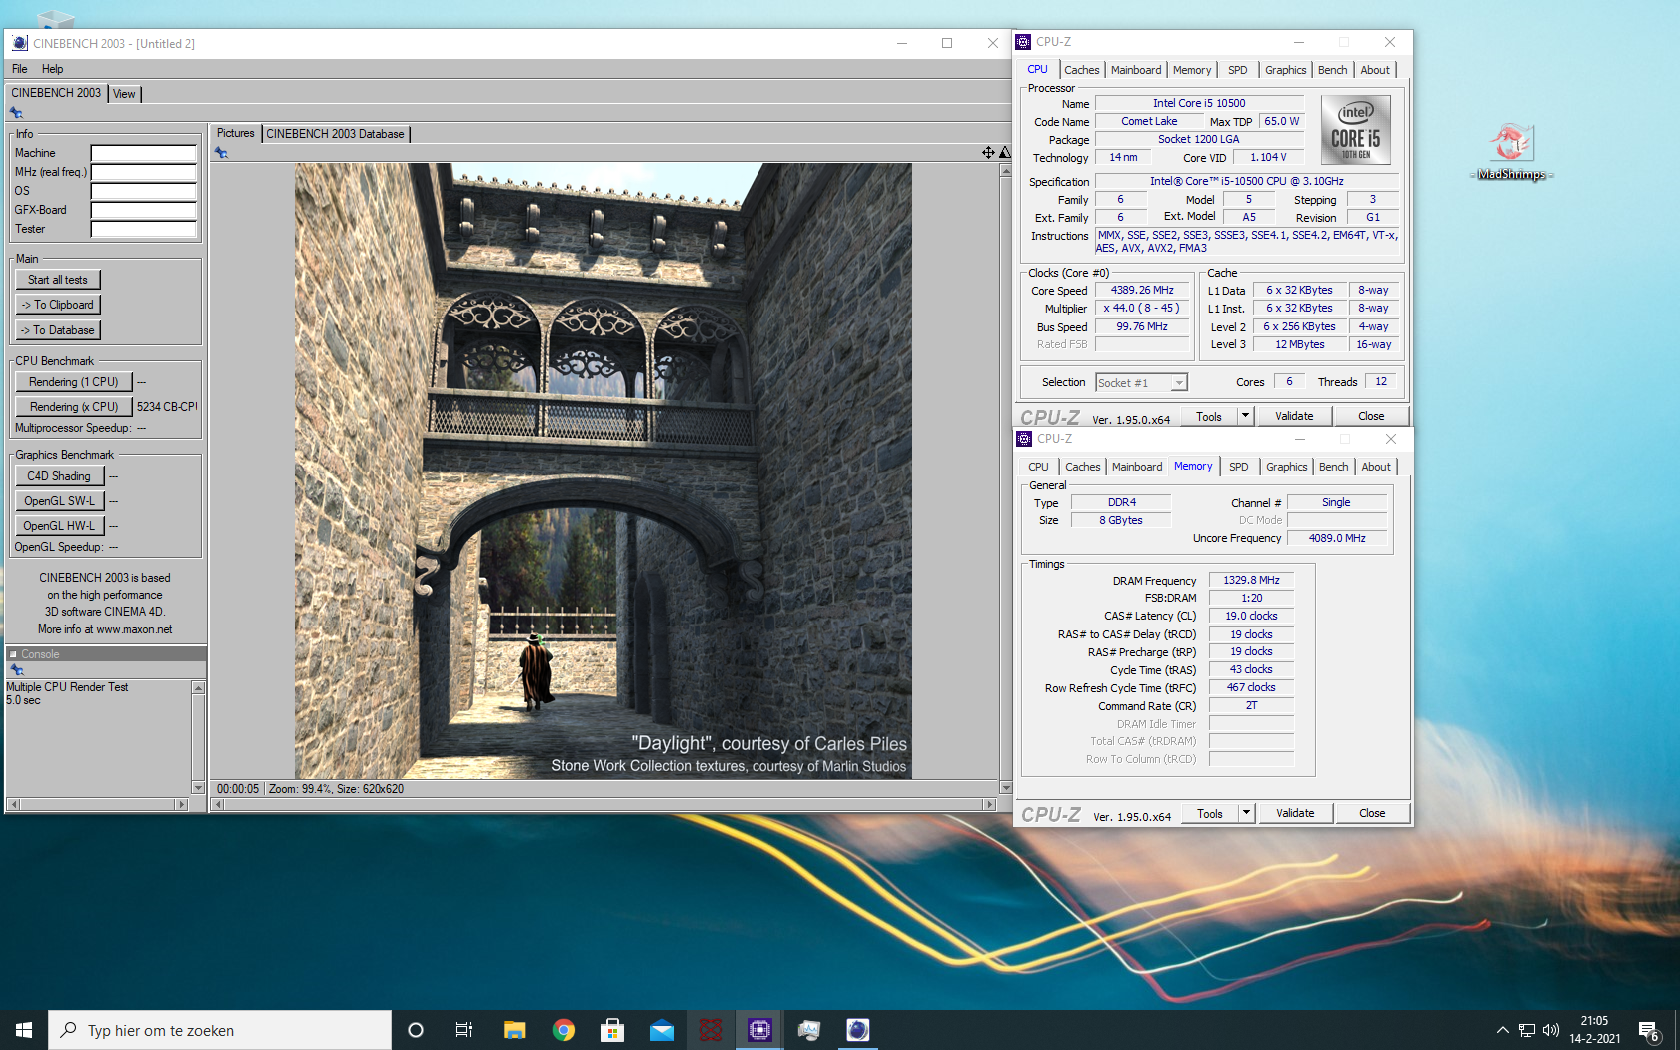Open the Cinebench File menu
Viewport: 1680px width, 1050px height.
pyautogui.click(x=20, y=69)
